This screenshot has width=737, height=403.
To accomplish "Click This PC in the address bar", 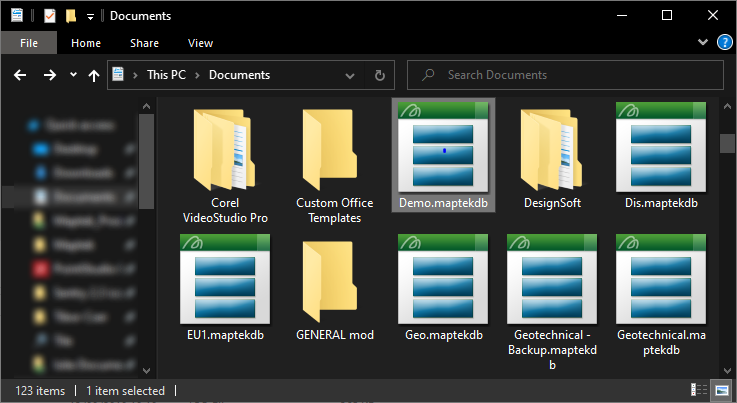I will (x=166, y=75).
